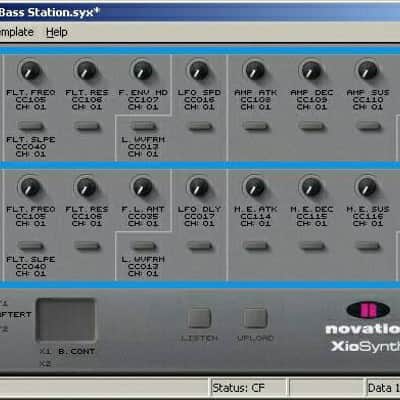400x400 pixels.
Task: Toggle button below lower-bank FLT. RES knob
Action: pyautogui.click(x=87, y=246)
